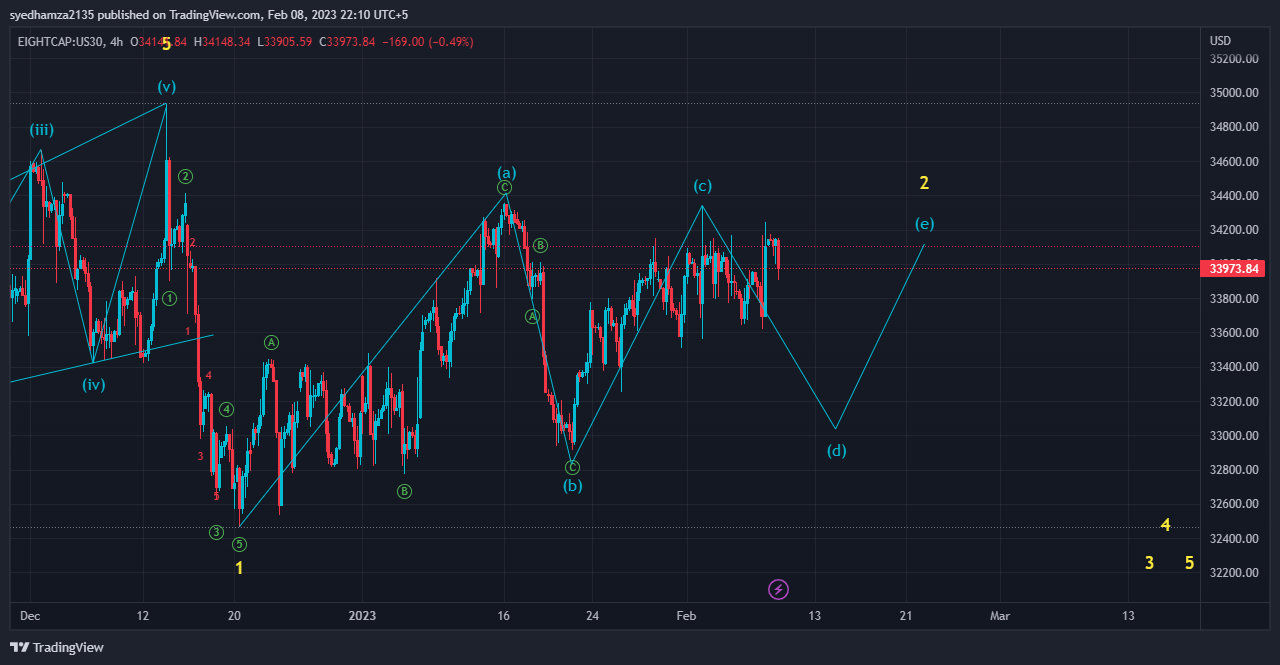This screenshot has width=1280, height=665.
Task: Select the green circled 1 label
Action: 169,298
